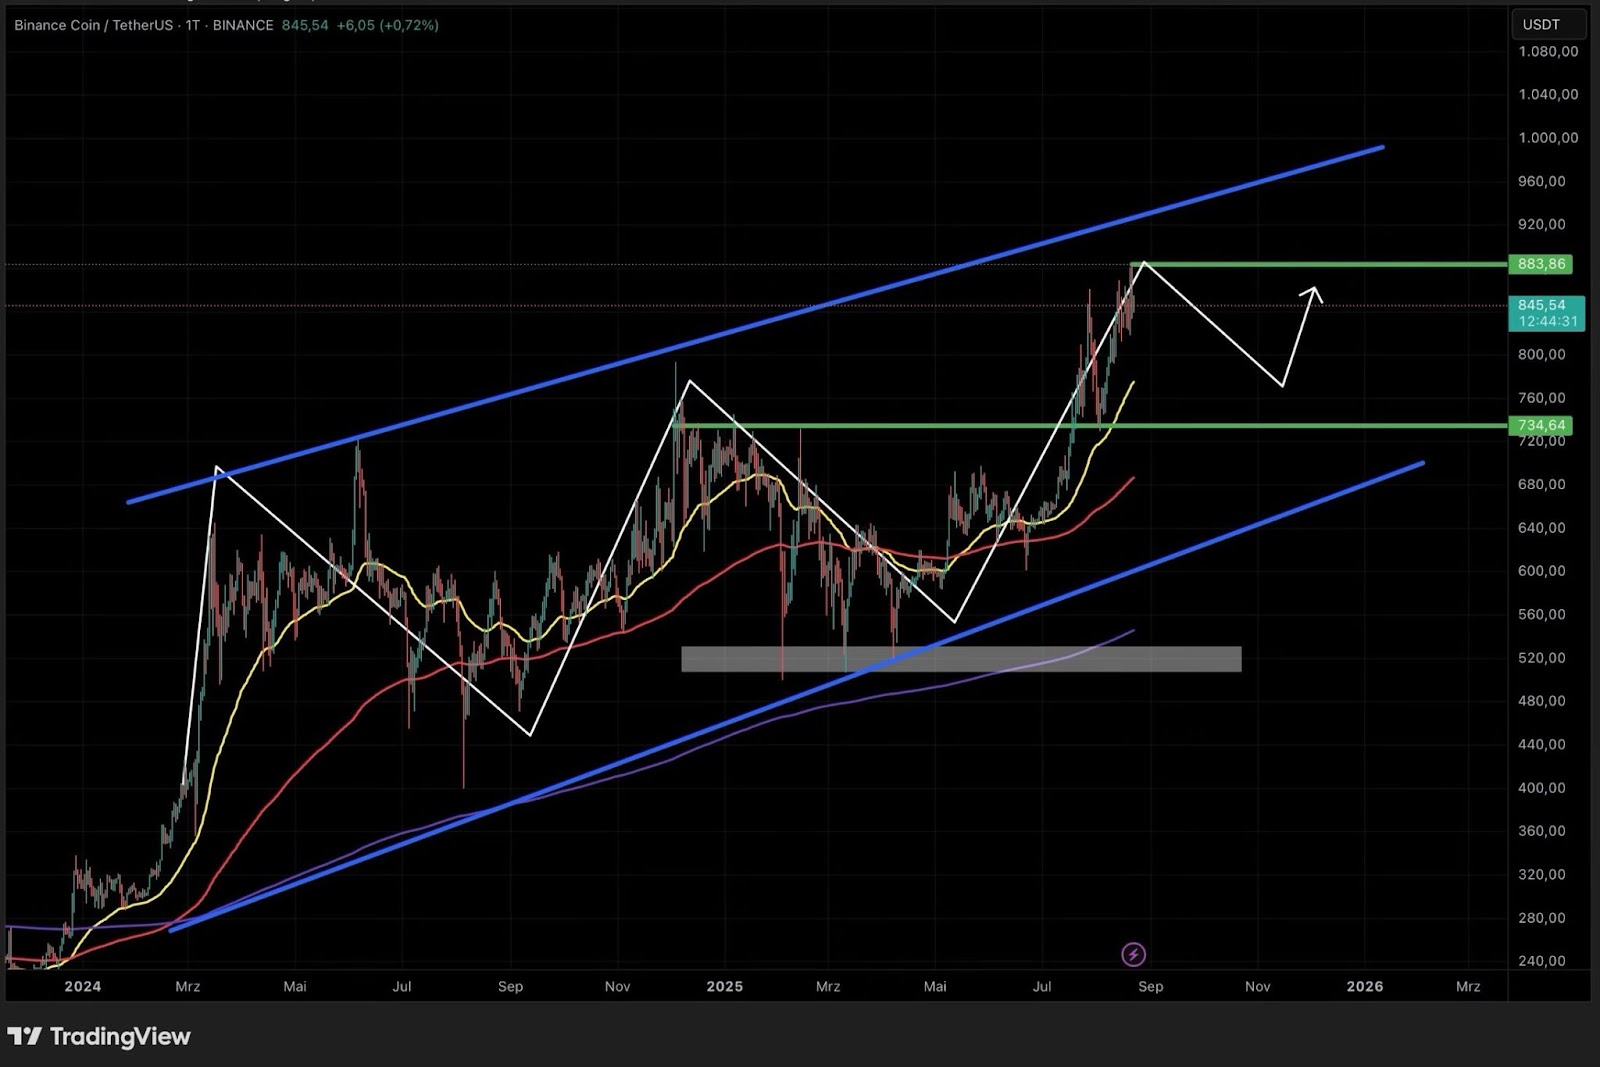Click the 2024 time axis label
The image size is (1600, 1067).
pos(83,986)
